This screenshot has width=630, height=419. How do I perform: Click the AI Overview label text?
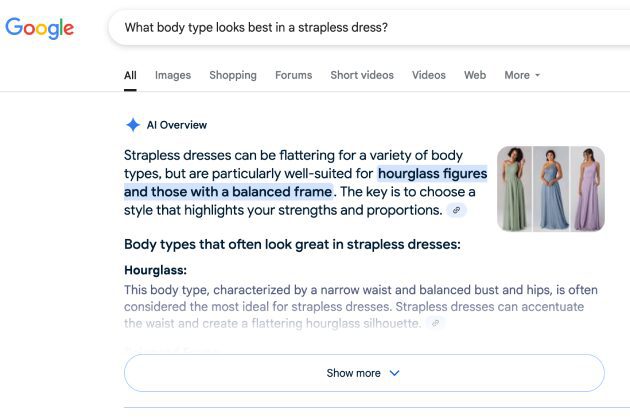pos(177,125)
